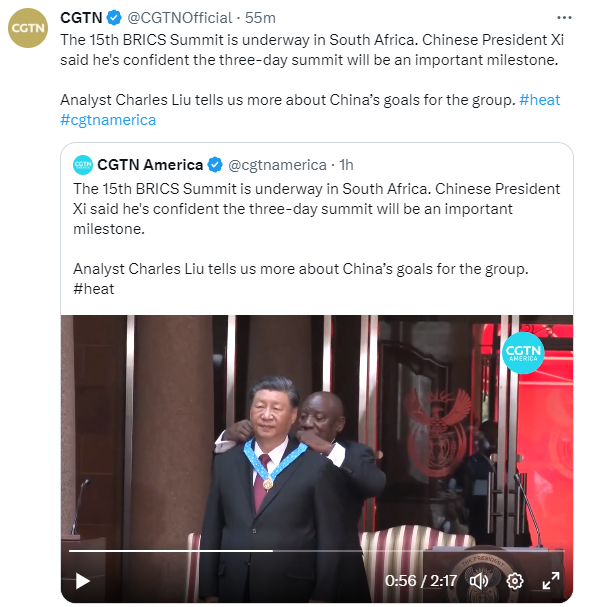The height and width of the screenshot is (607, 590).
Task: Click the CGTN verified badge
Action: click(x=114, y=18)
